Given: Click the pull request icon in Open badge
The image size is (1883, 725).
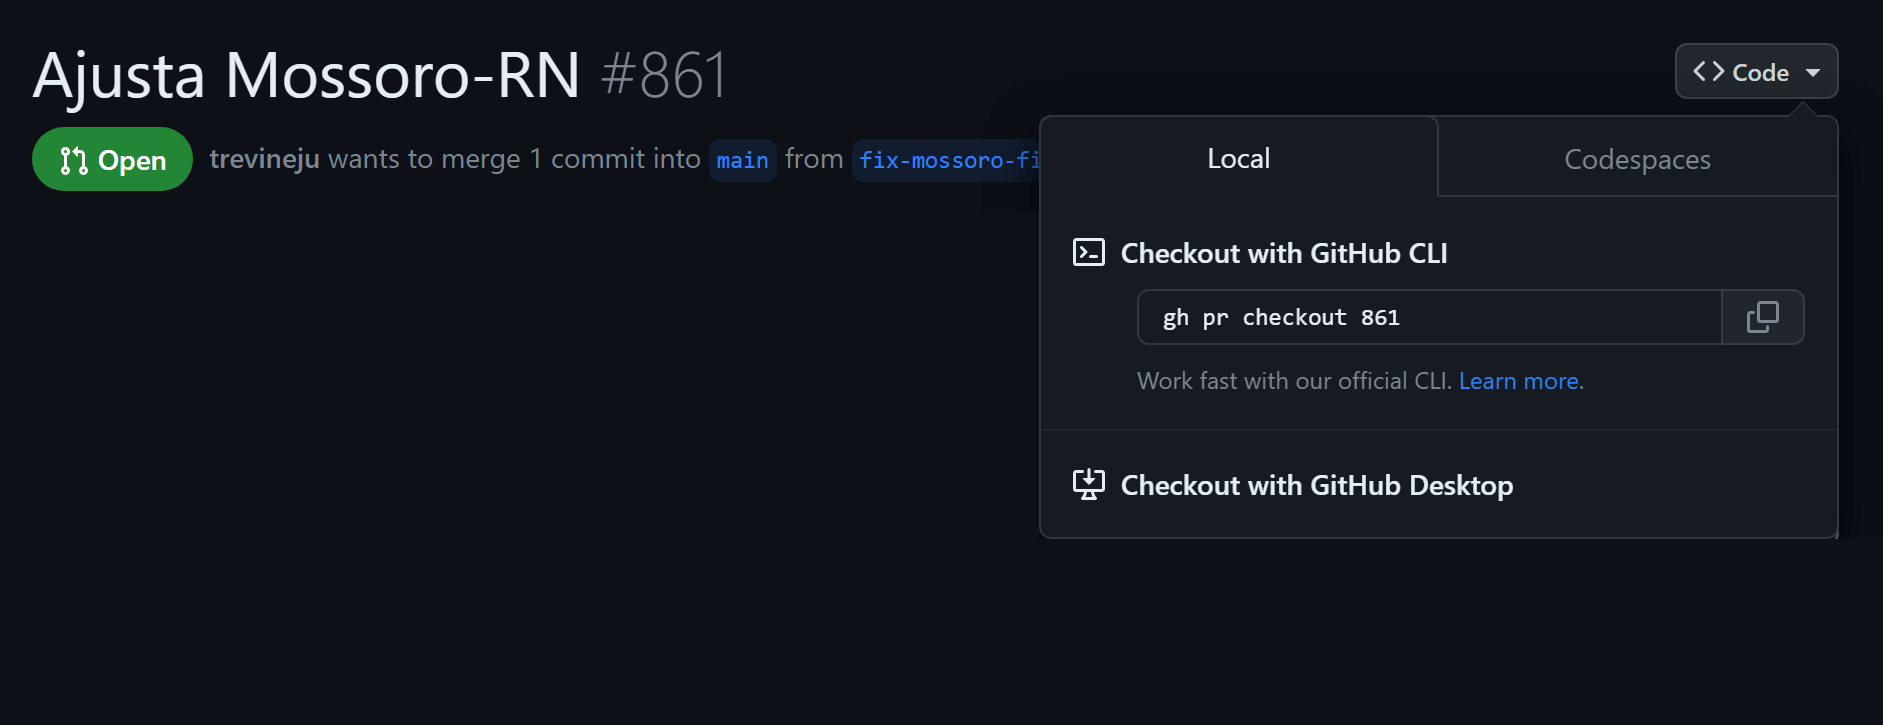Looking at the screenshot, I should point(74,160).
